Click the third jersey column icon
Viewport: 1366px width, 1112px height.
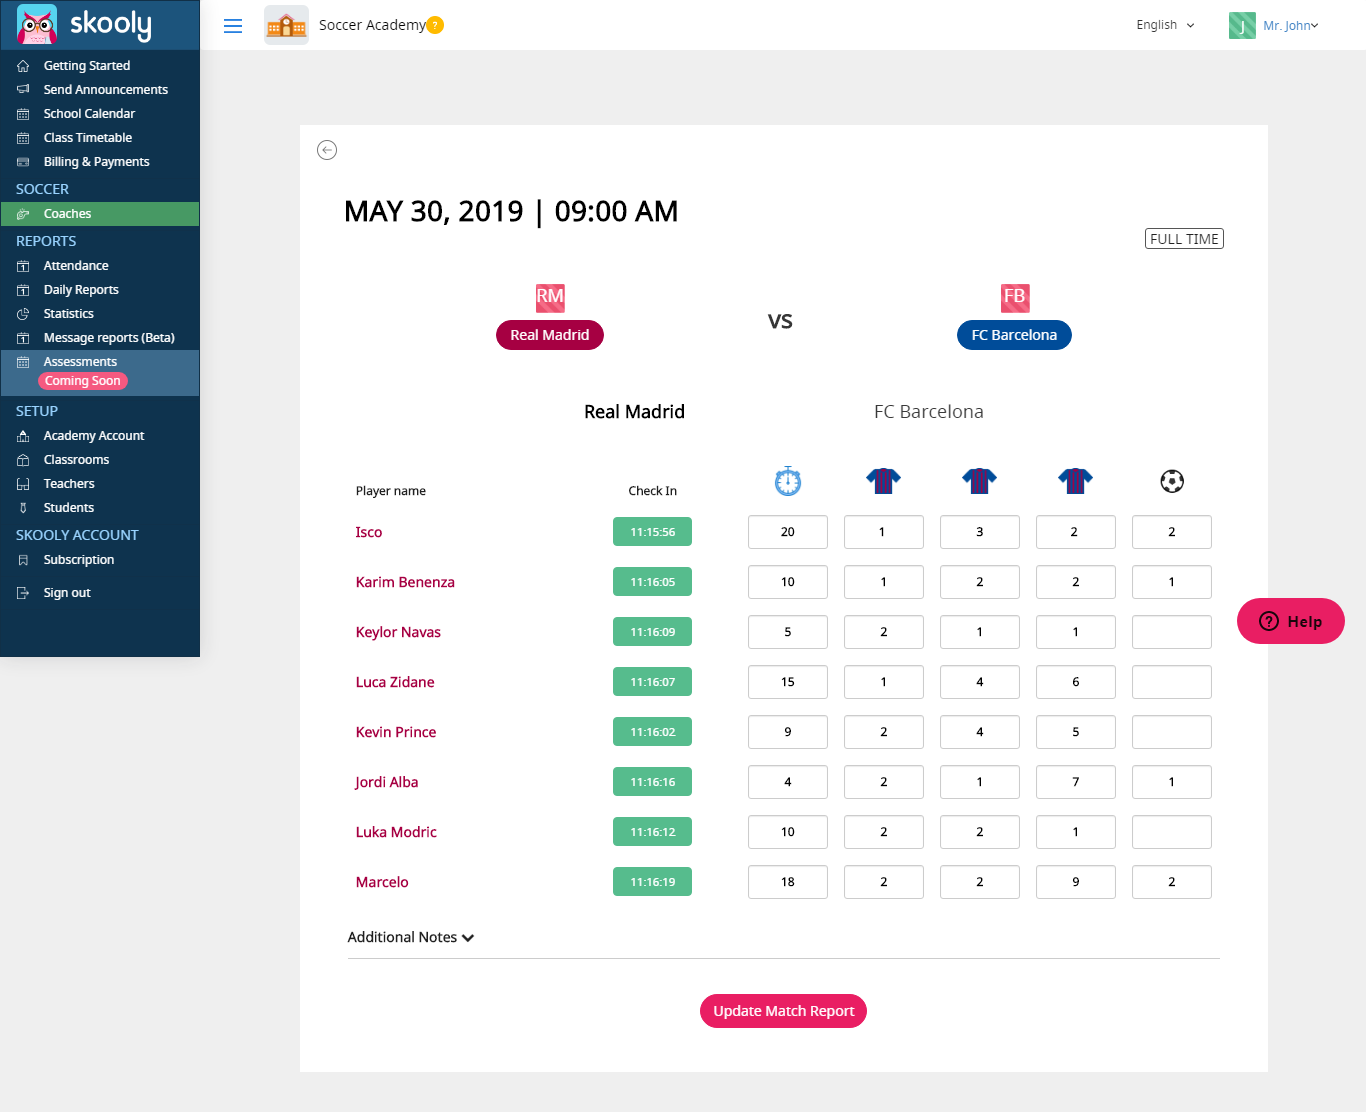coord(1076,481)
